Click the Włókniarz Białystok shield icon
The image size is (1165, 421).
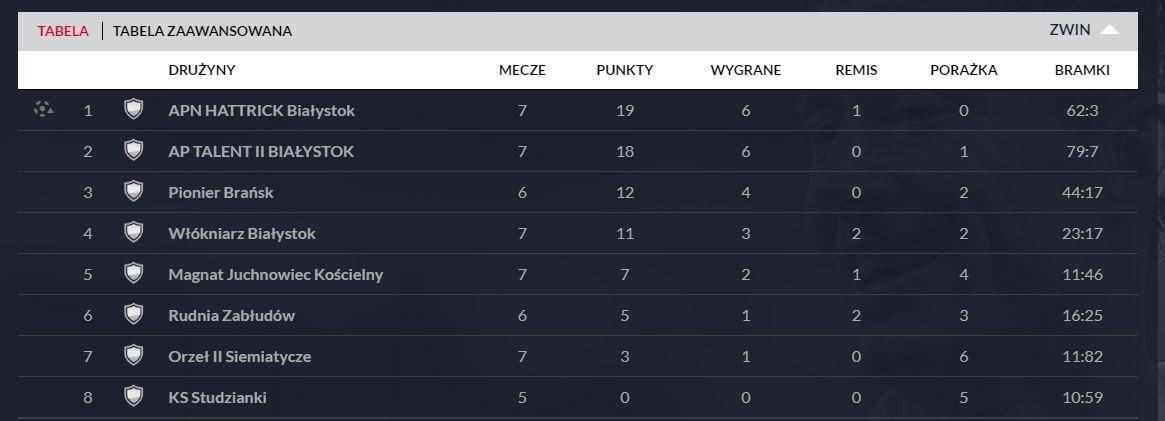pos(133,233)
